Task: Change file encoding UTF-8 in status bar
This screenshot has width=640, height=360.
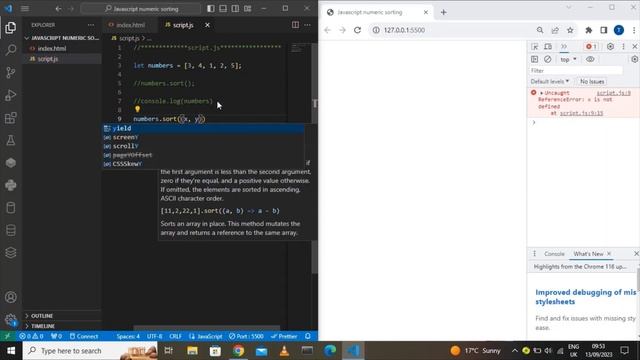Action: point(155,336)
